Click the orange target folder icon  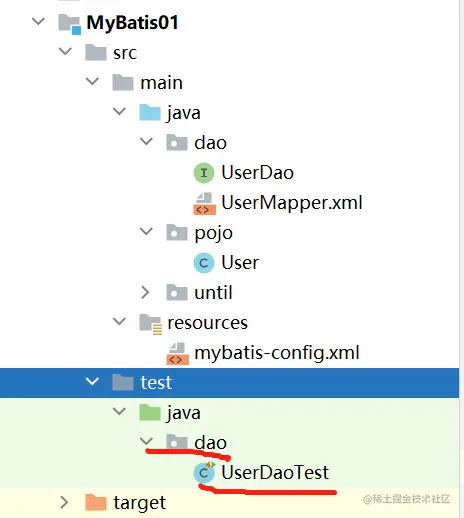96,502
